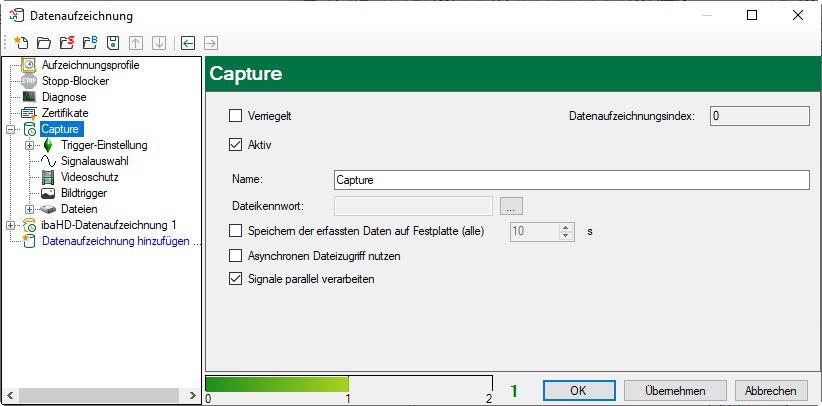Click the new configuration icon with star
822x406 pixels.
20,43
